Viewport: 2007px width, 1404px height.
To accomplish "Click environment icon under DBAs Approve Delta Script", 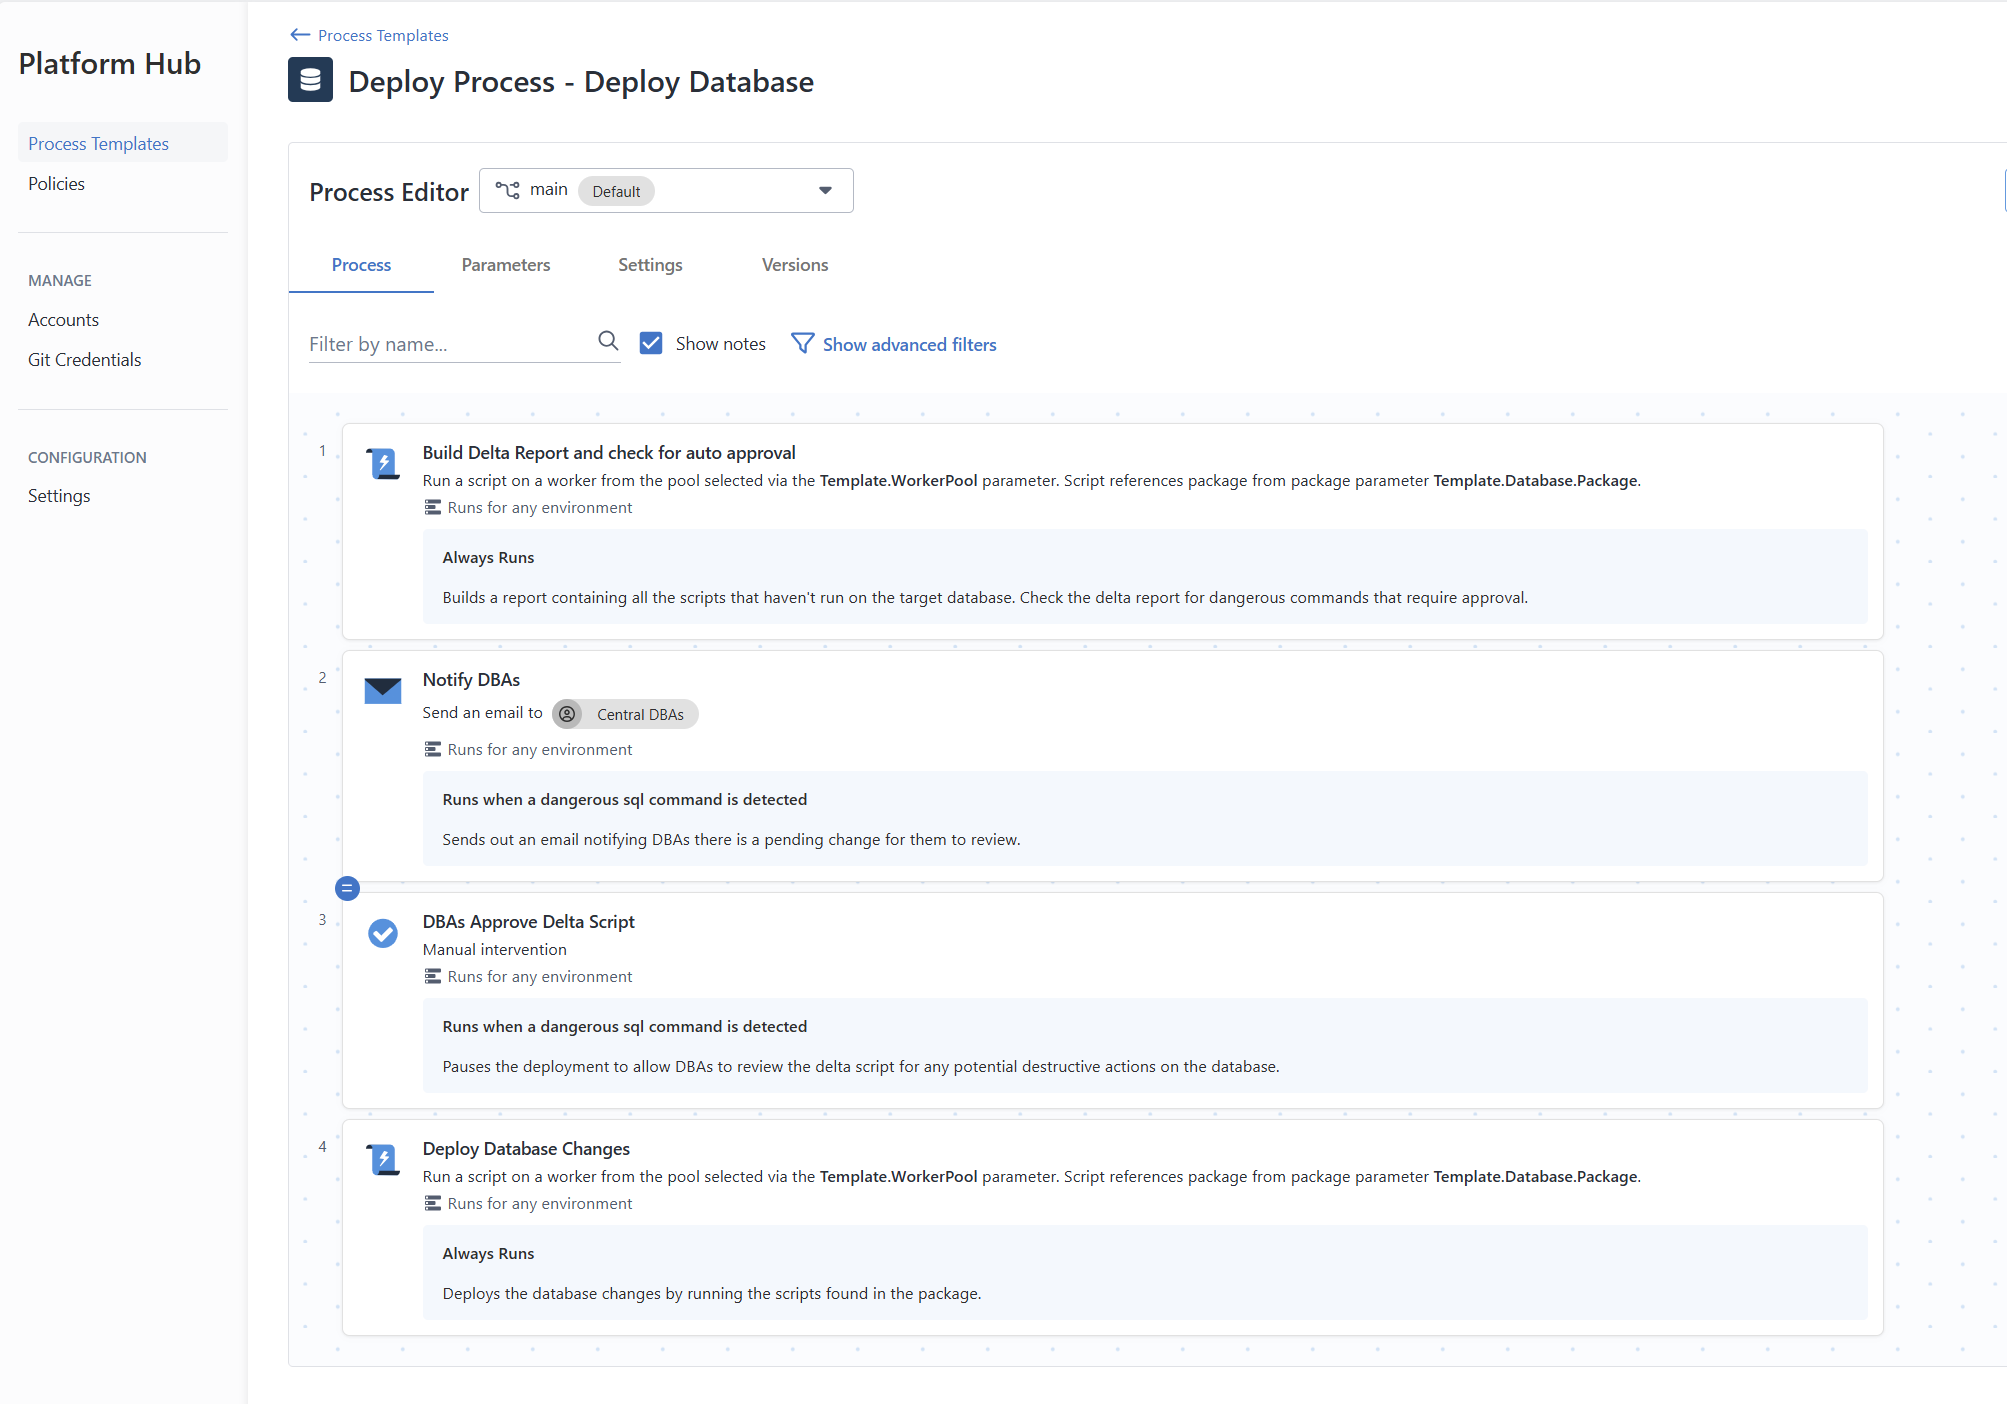I will [x=432, y=977].
